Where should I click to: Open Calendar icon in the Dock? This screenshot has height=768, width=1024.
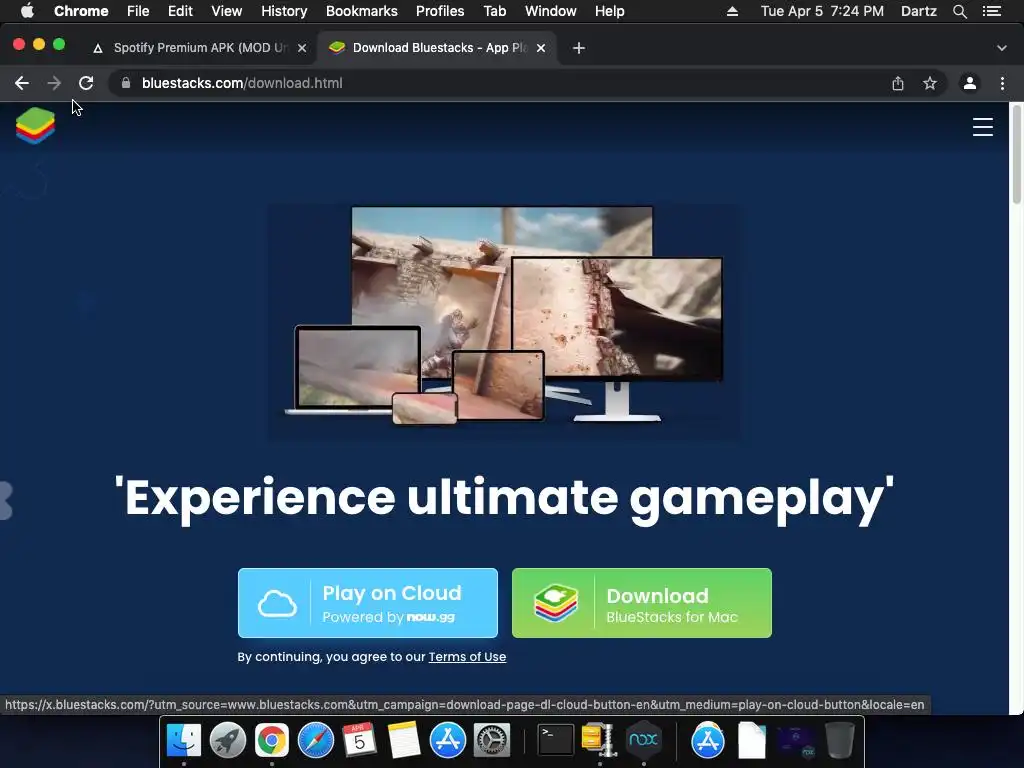[x=360, y=740]
